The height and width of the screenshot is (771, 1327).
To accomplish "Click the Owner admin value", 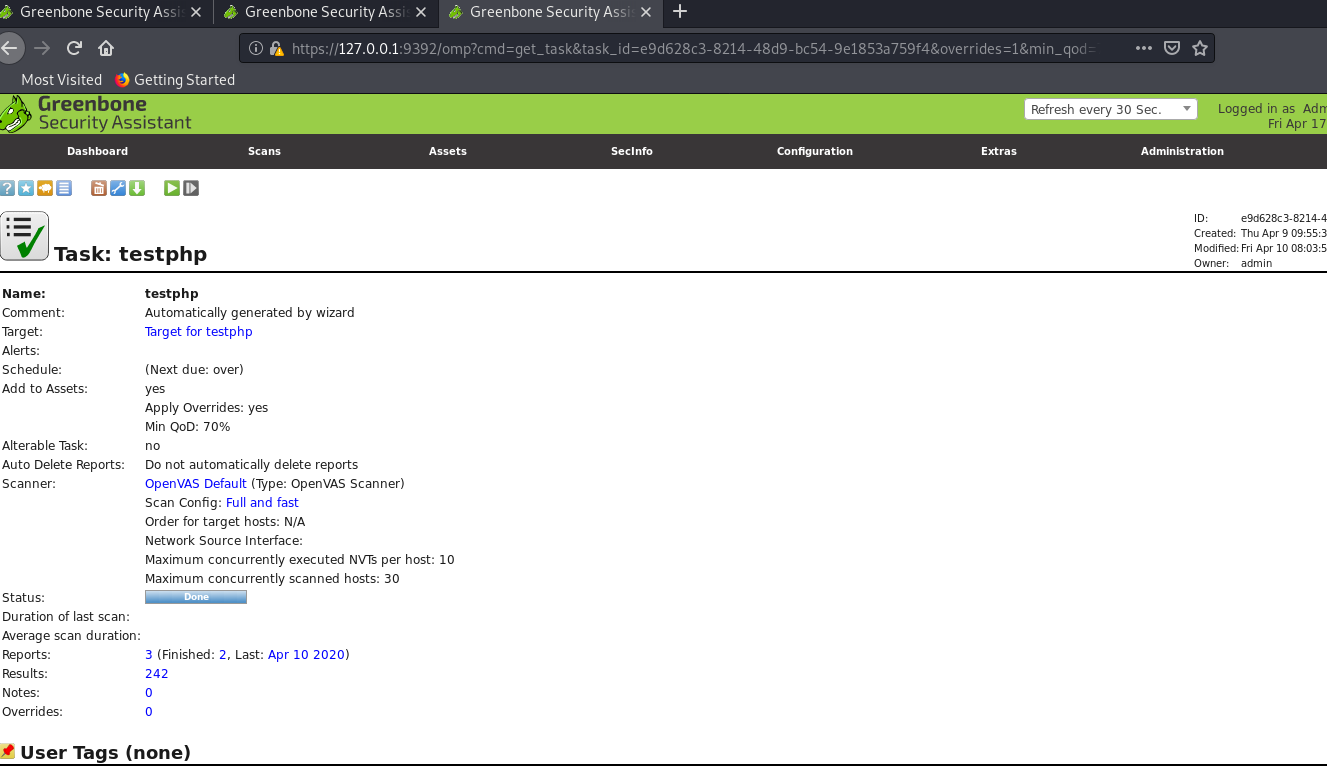I will pos(1256,263).
